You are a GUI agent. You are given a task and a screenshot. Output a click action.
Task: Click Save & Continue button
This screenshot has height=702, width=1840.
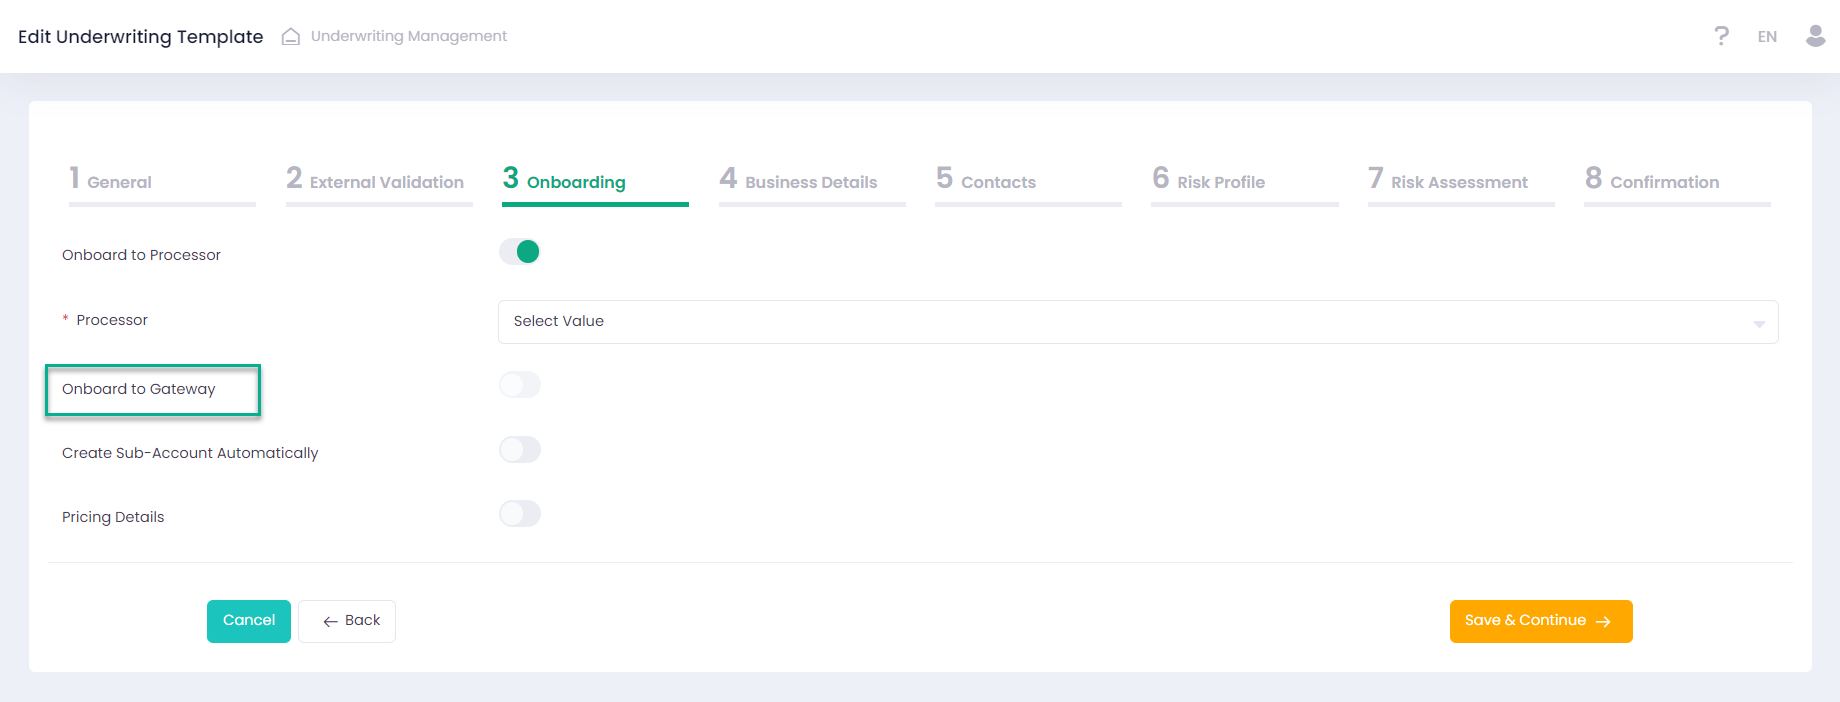1540,621
